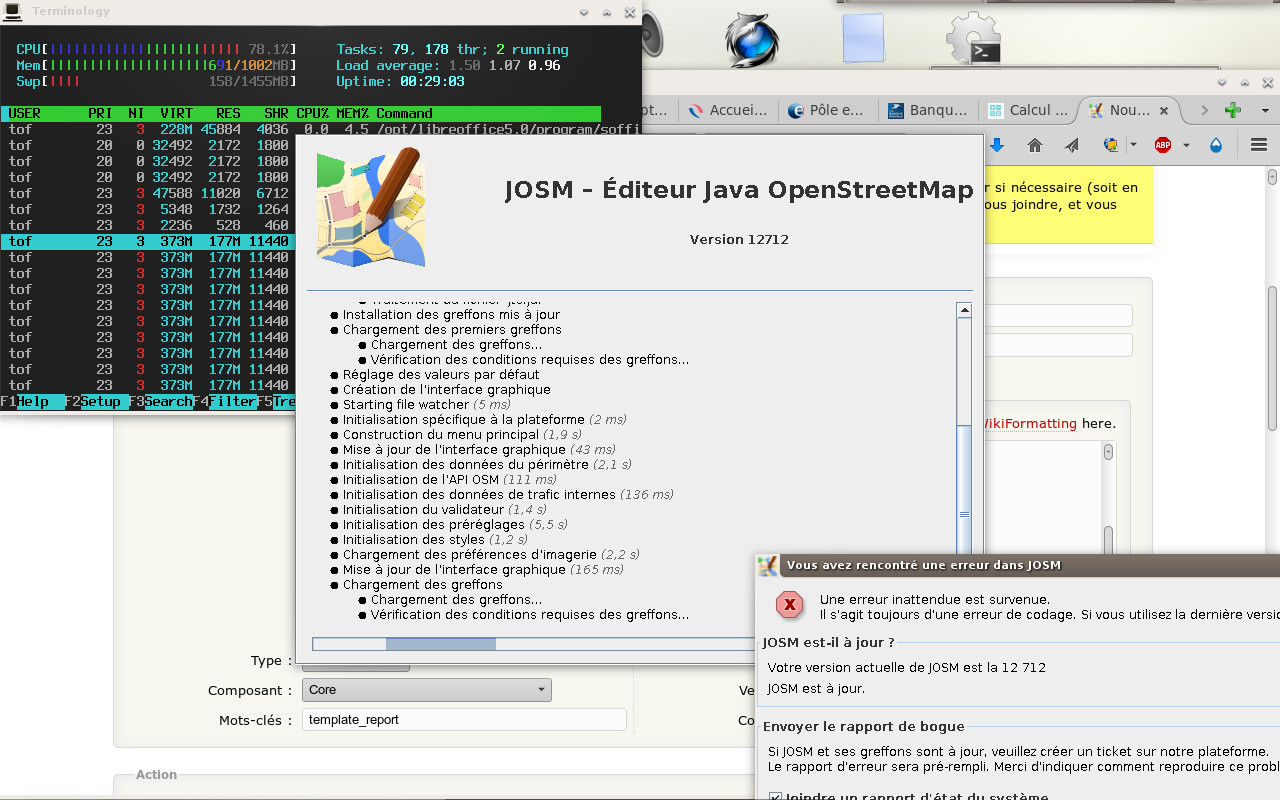Open F4 Filter in htop footer
1280x800 pixels.
point(225,401)
